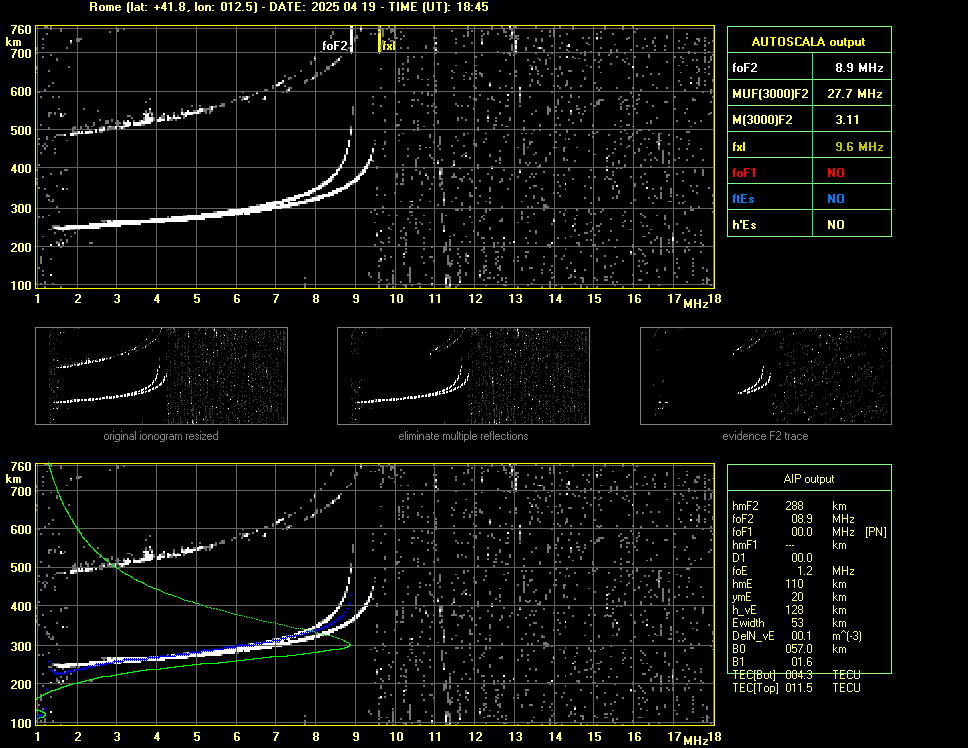
Task: Click the foF2 label in AUTOSCALA table
Action: 745,68
